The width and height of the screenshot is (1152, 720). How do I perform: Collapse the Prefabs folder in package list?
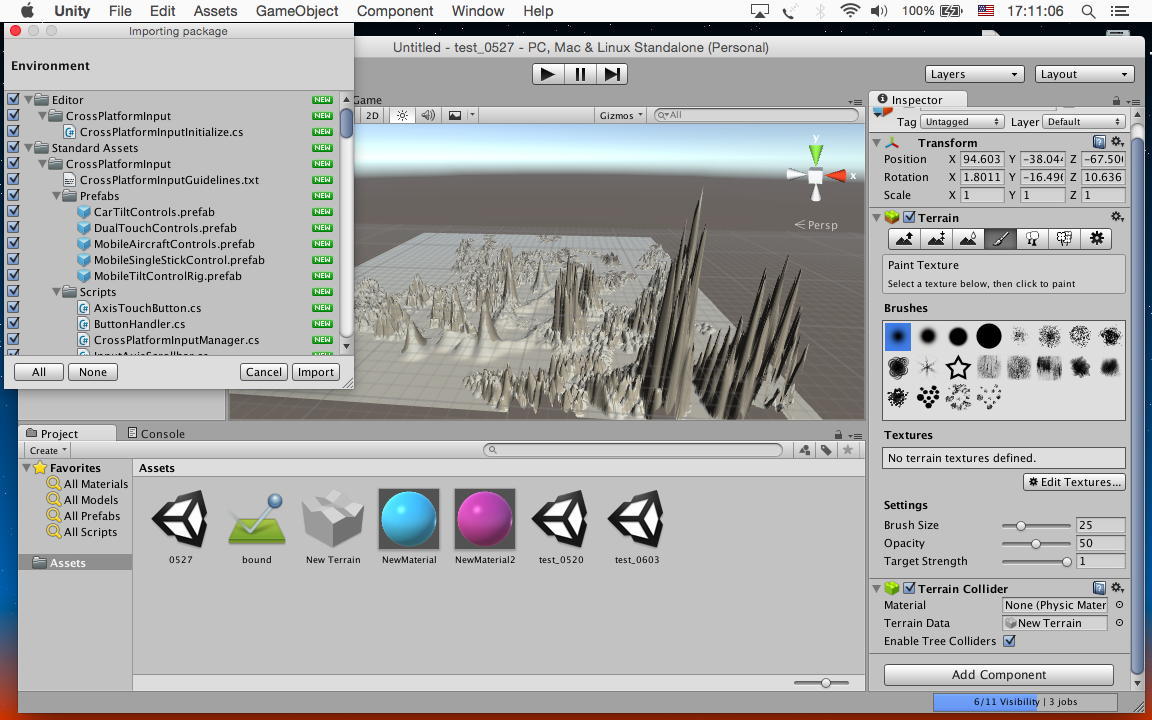pos(57,196)
